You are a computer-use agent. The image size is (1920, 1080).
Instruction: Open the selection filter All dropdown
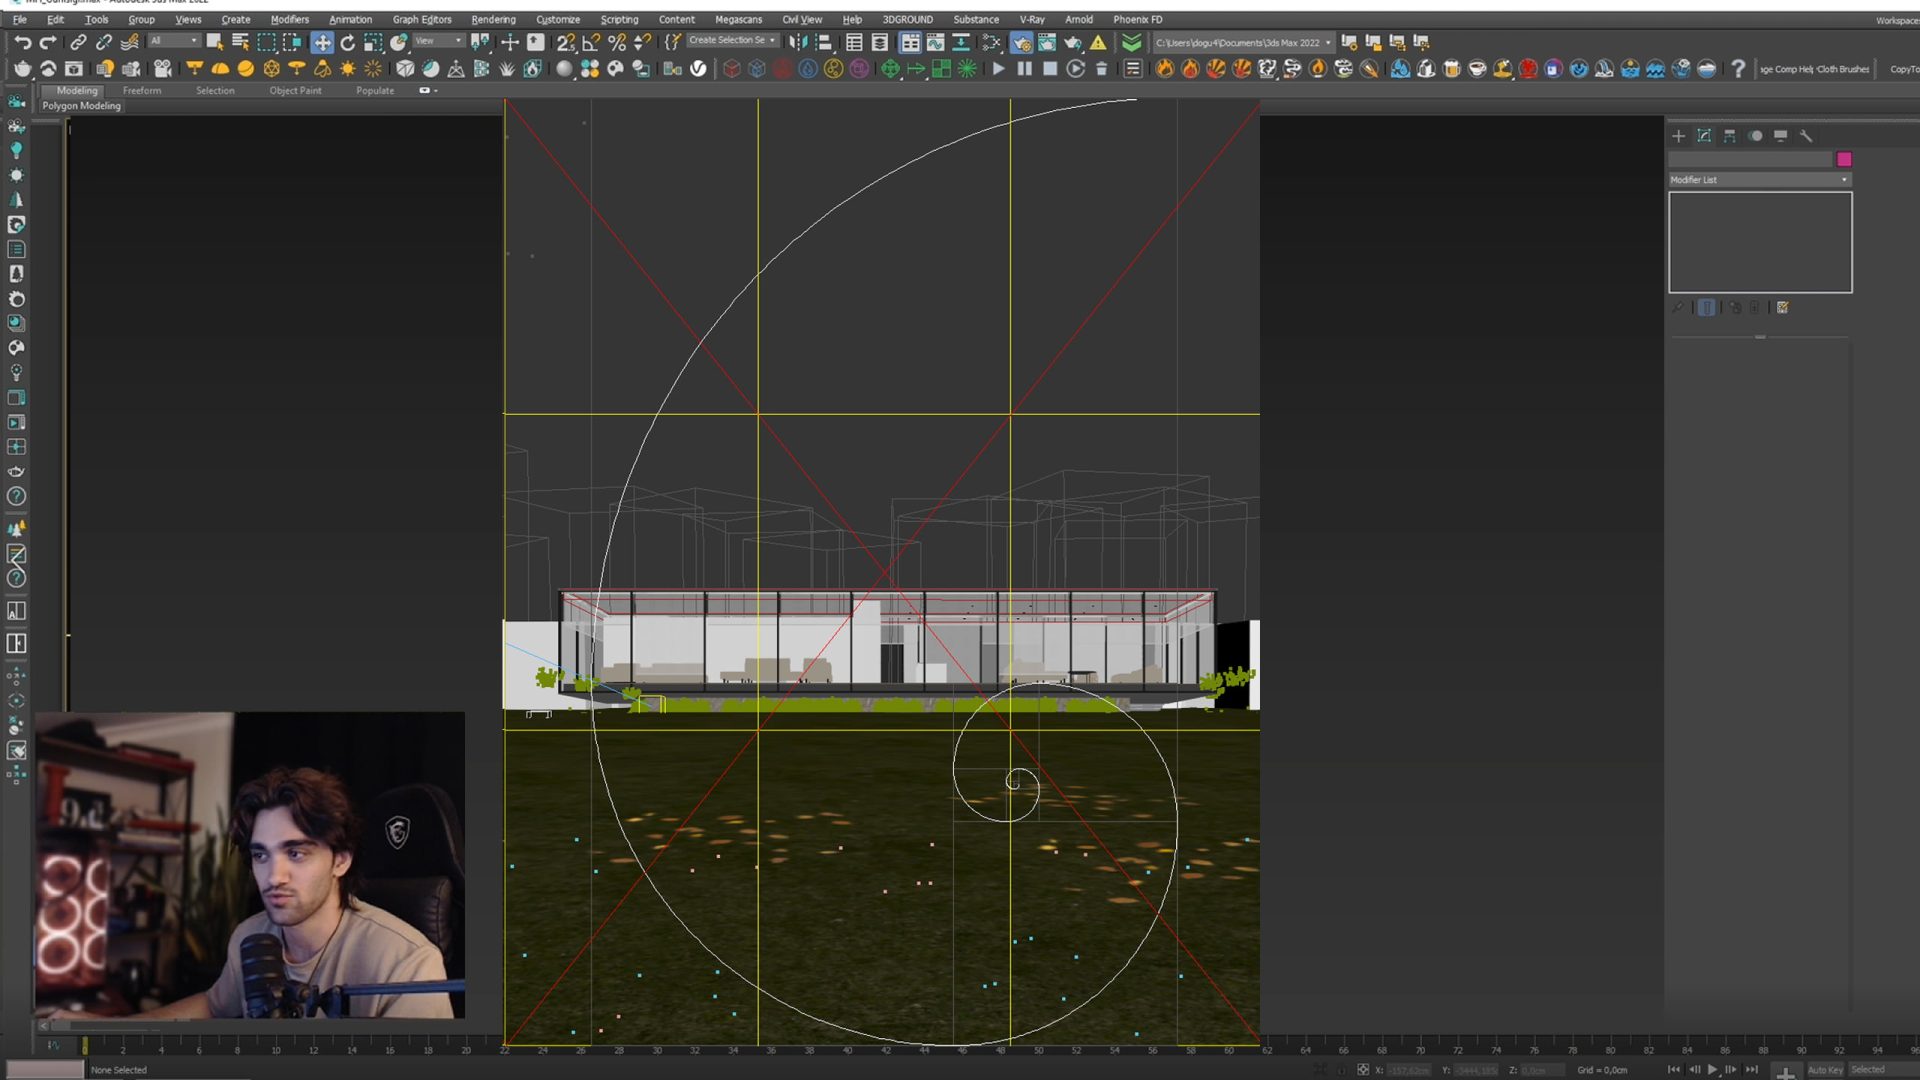(x=173, y=41)
